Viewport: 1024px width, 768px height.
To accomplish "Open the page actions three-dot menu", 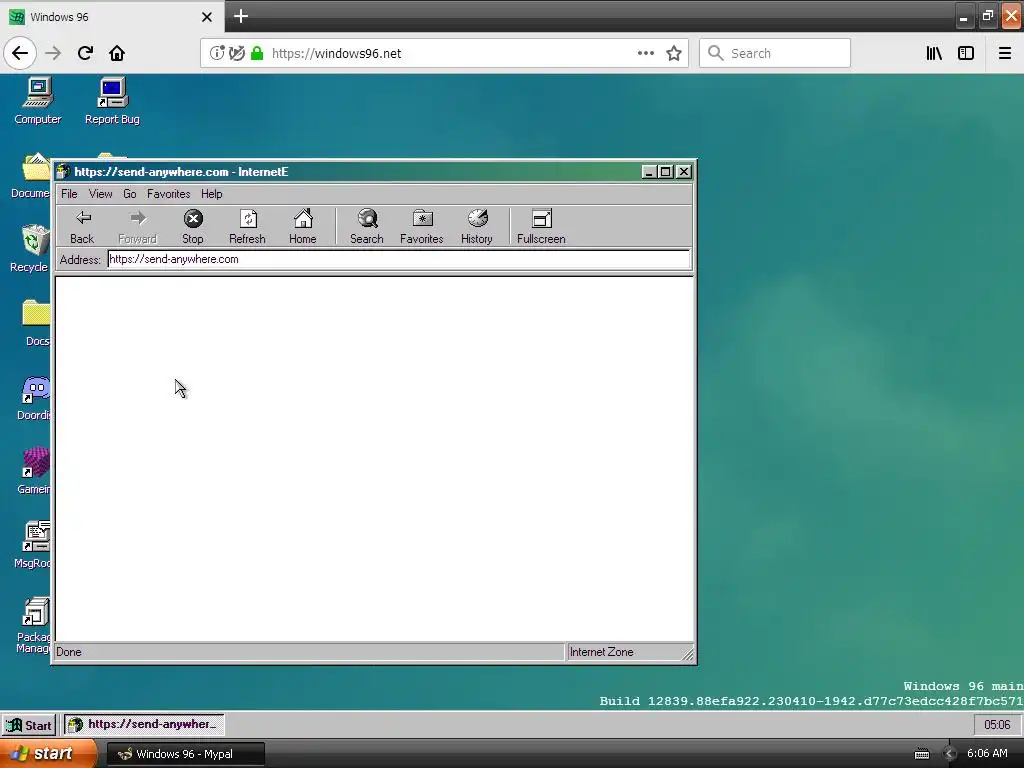I will [646, 53].
